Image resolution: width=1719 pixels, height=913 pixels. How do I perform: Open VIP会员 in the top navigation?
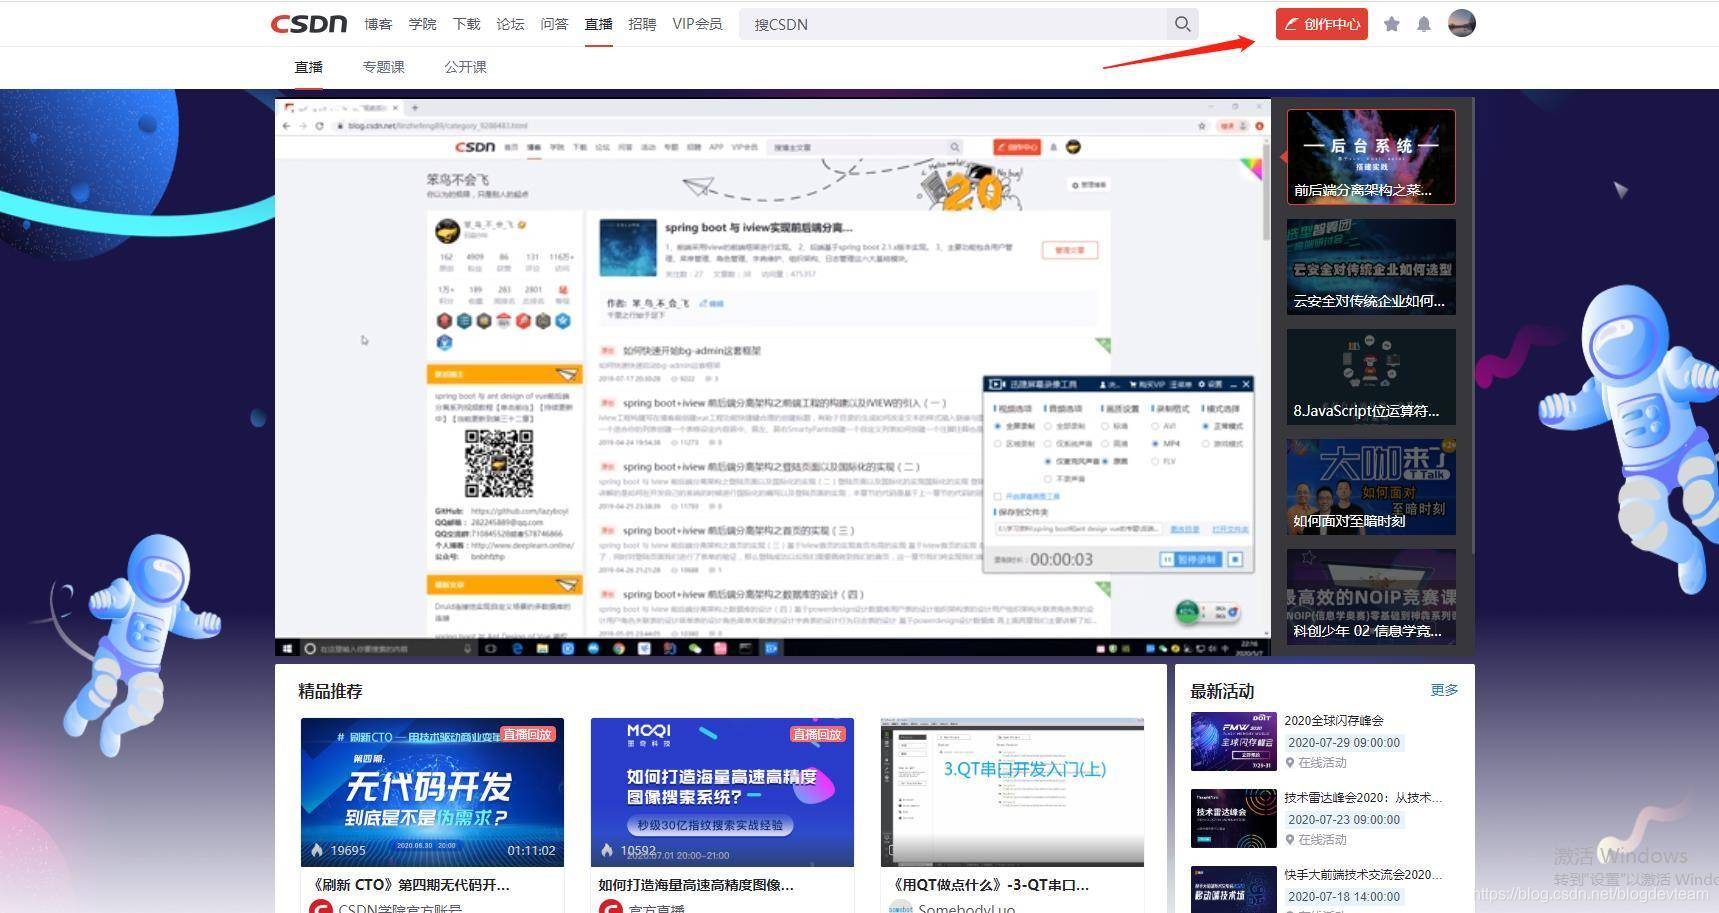click(697, 24)
